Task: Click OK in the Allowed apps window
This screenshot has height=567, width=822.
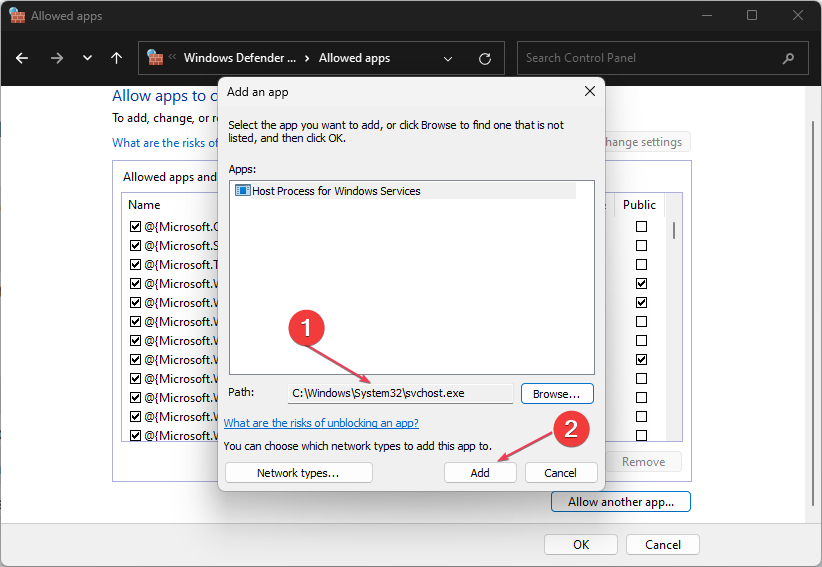Action: point(581,544)
